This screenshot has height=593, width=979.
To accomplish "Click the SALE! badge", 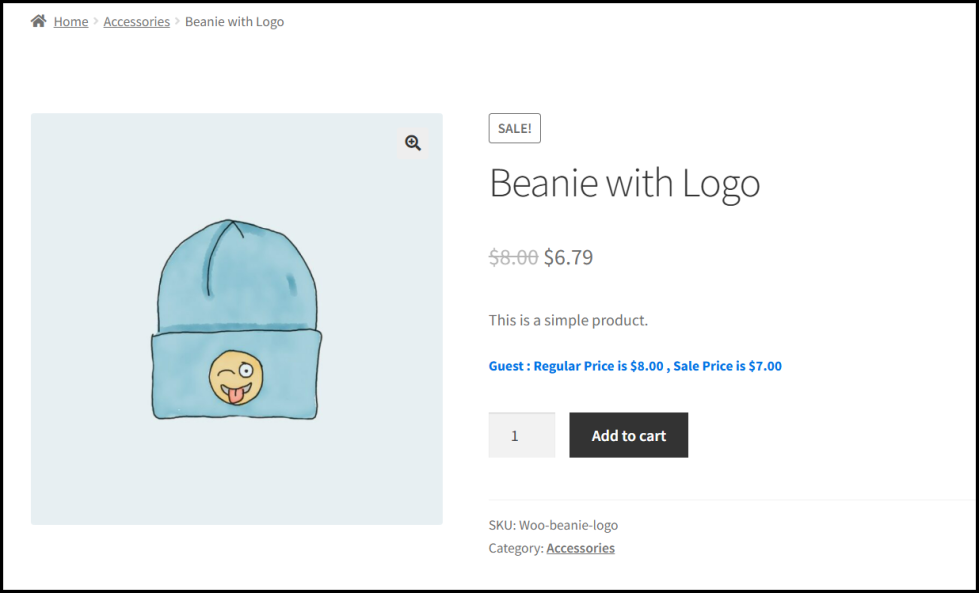I will click(x=514, y=128).
